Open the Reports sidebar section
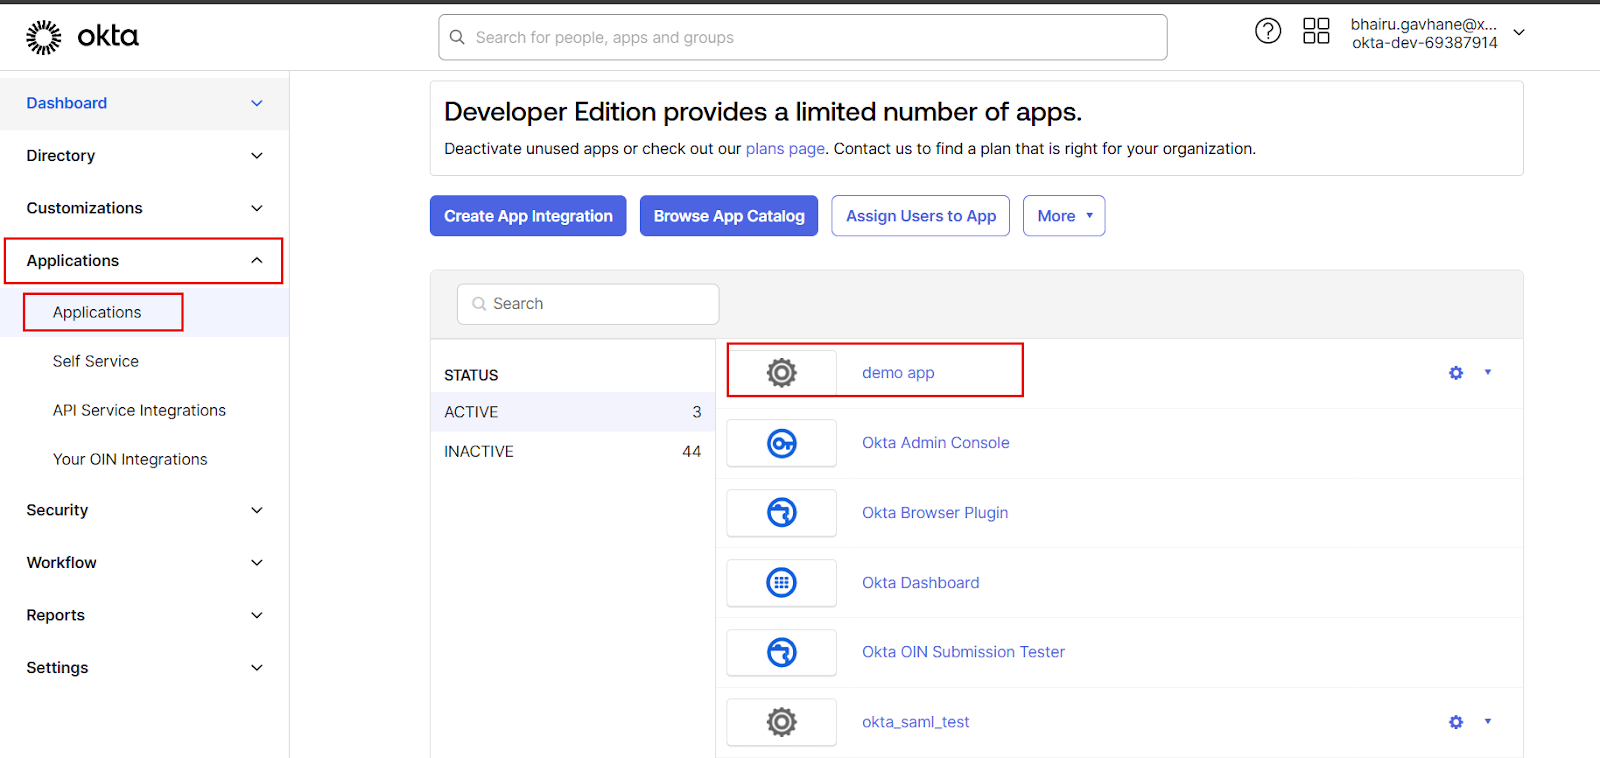 tap(144, 615)
